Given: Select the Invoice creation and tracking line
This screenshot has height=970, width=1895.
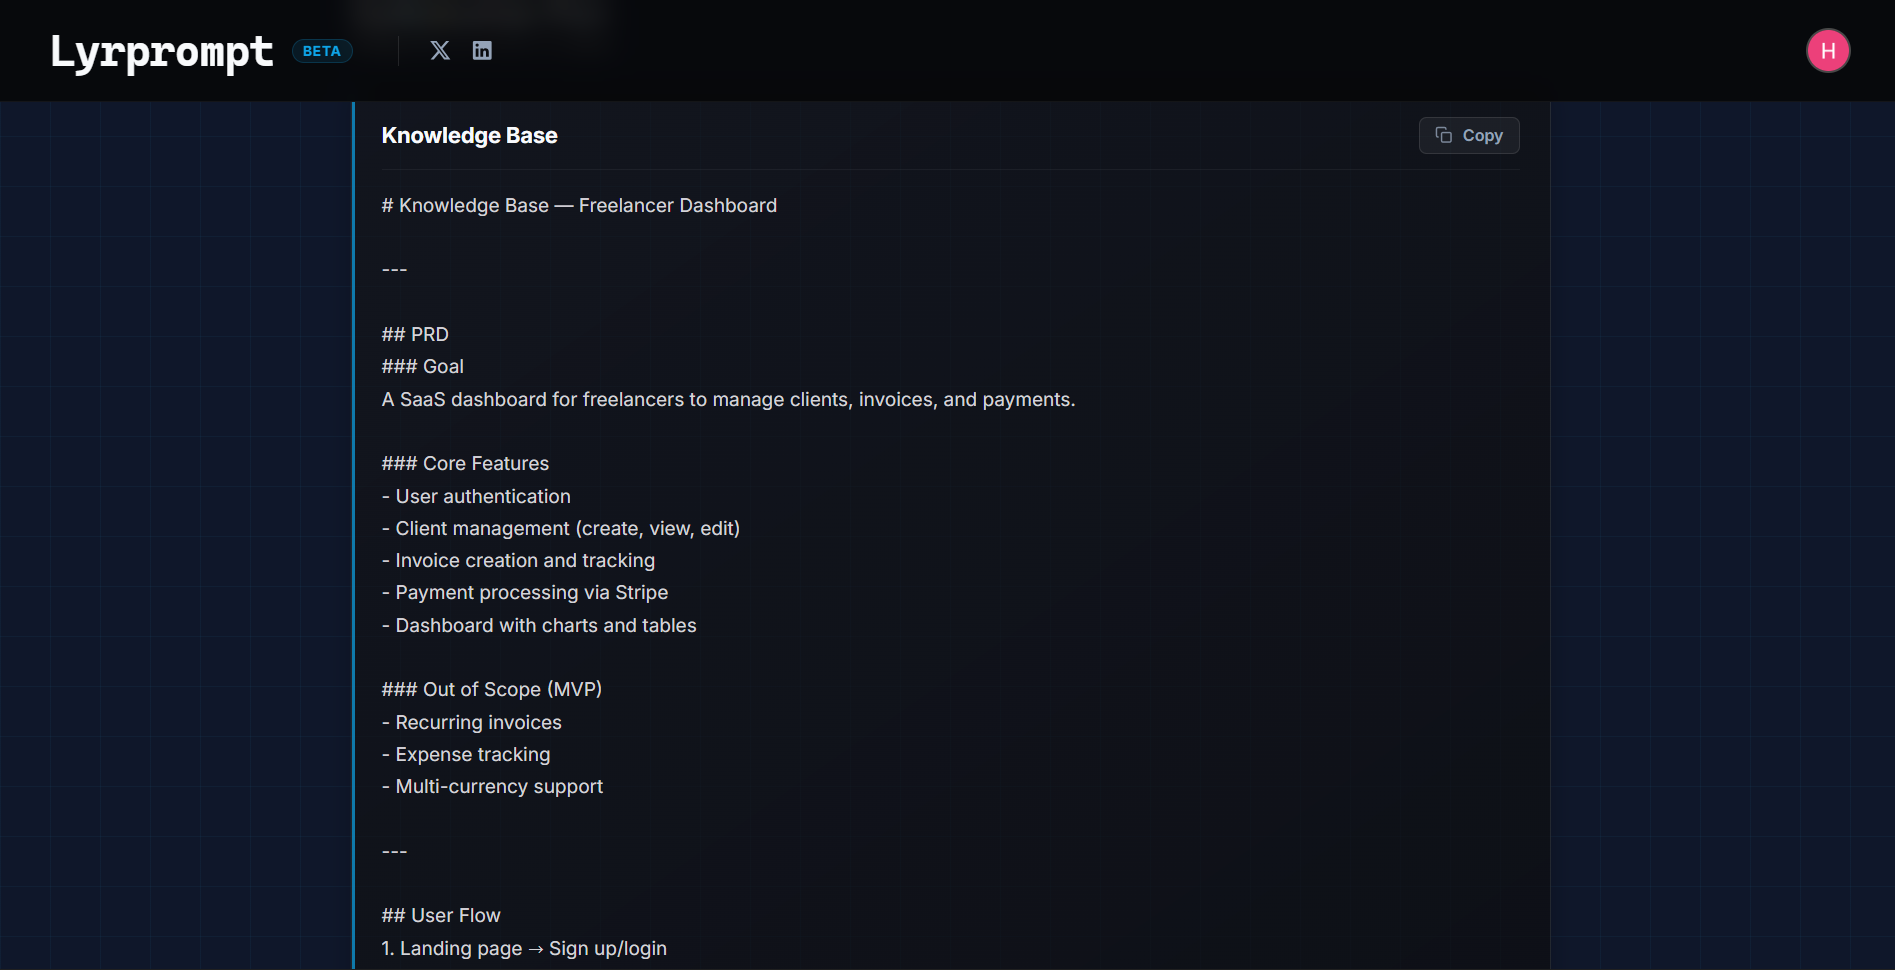Looking at the screenshot, I should click(x=518, y=560).
